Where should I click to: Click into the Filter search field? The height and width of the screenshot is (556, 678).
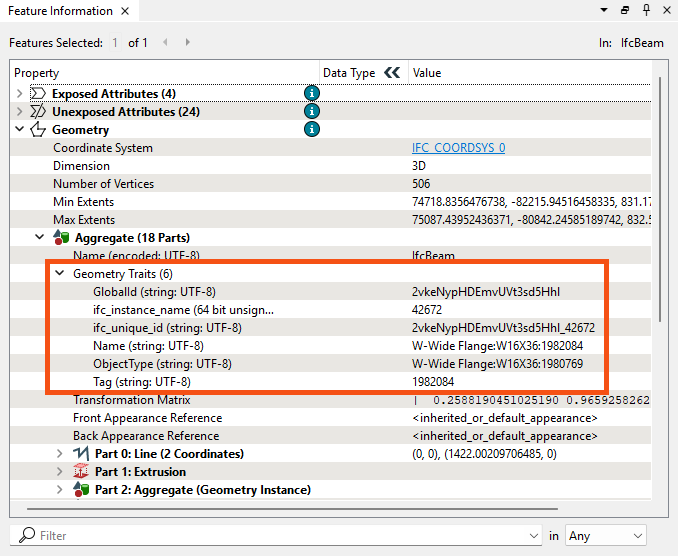[x=280, y=536]
